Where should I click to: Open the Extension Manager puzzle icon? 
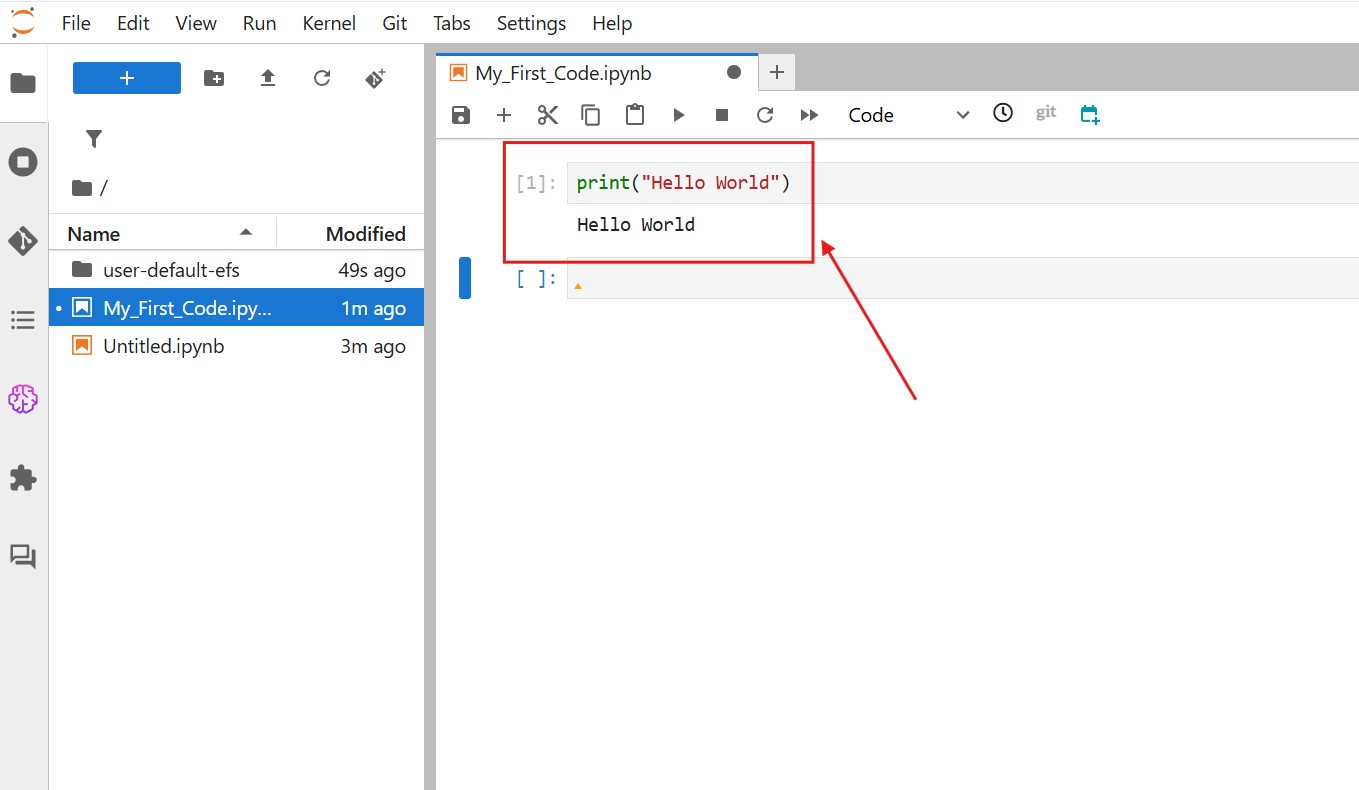click(23, 478)
